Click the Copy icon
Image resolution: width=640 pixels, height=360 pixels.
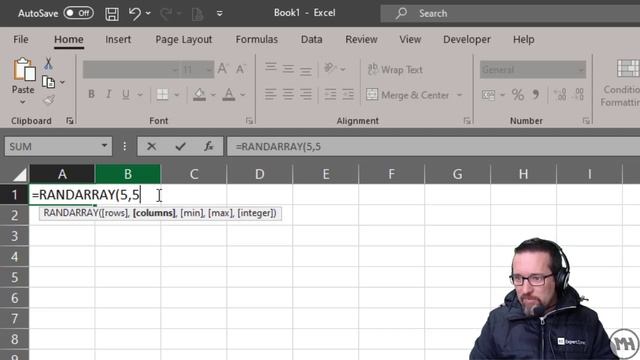click(49, 82)
